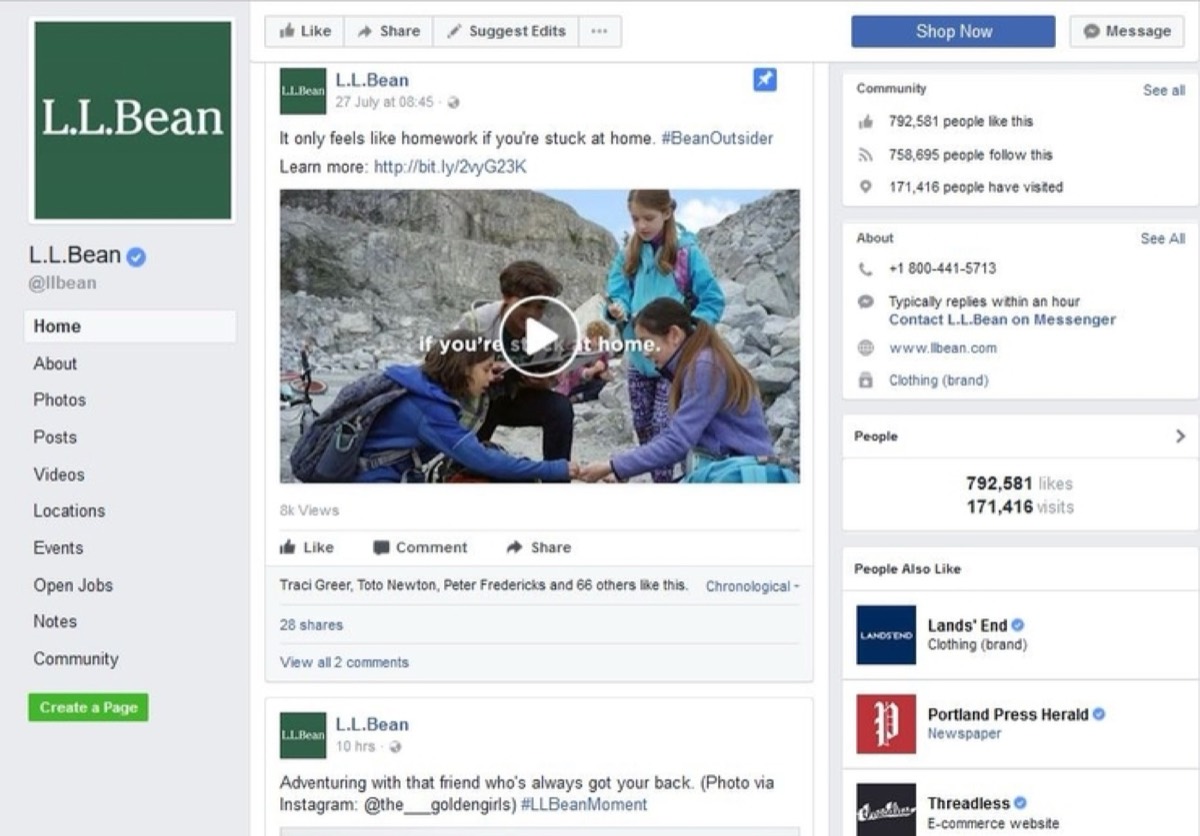Click the blue pin icon on the top post
This screenshot has width=1200, height=836.
point(764,80)
